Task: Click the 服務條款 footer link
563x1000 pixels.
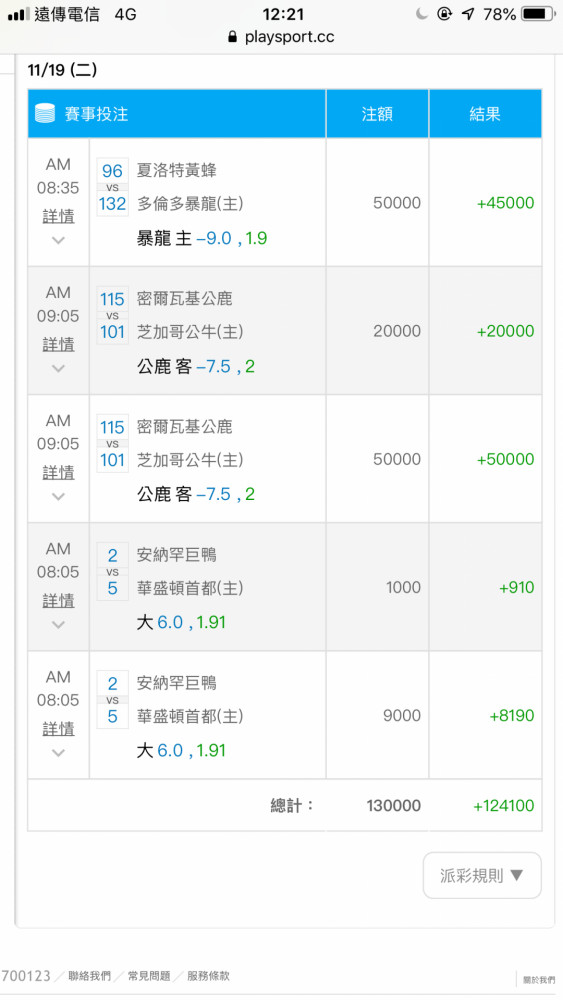Action: point(208,976)
